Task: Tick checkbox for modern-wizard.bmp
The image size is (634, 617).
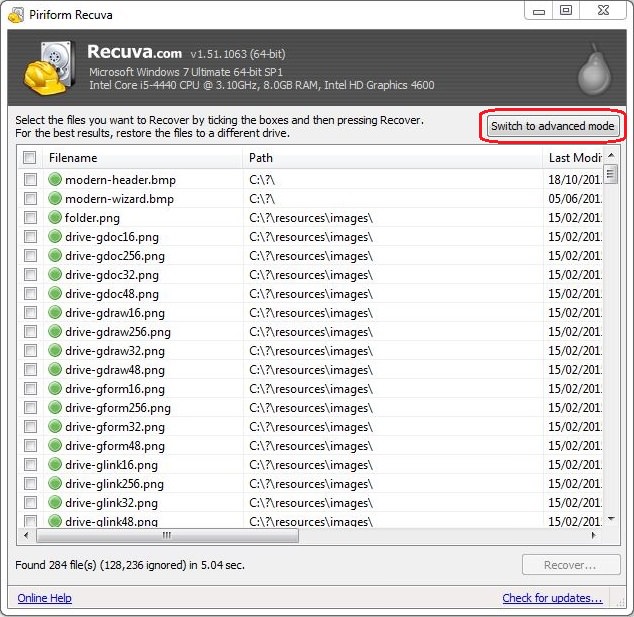Action: point(30,198)
